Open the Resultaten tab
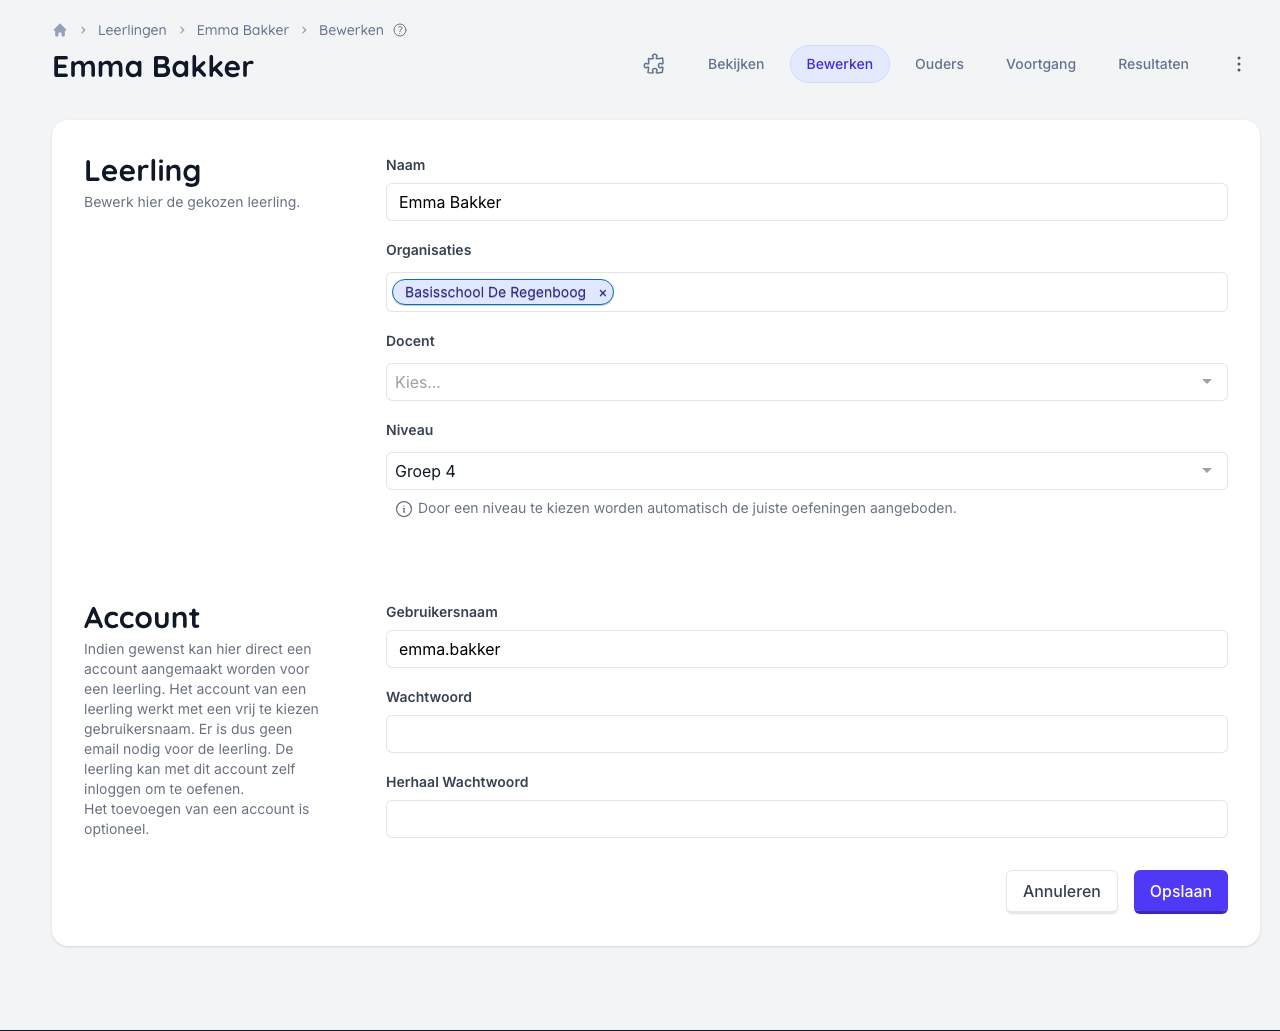The height and width of the screenshot is (1031, 1280). [1153, 64]
